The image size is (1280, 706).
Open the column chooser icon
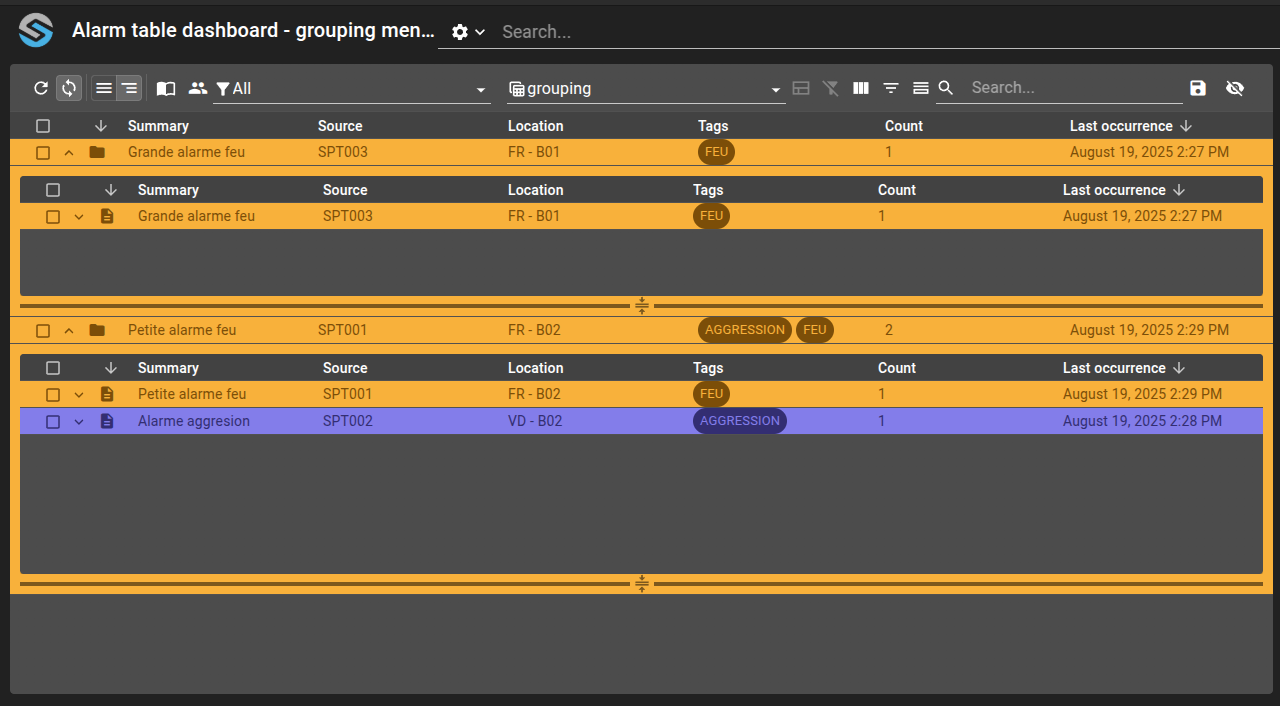[861, 88]
